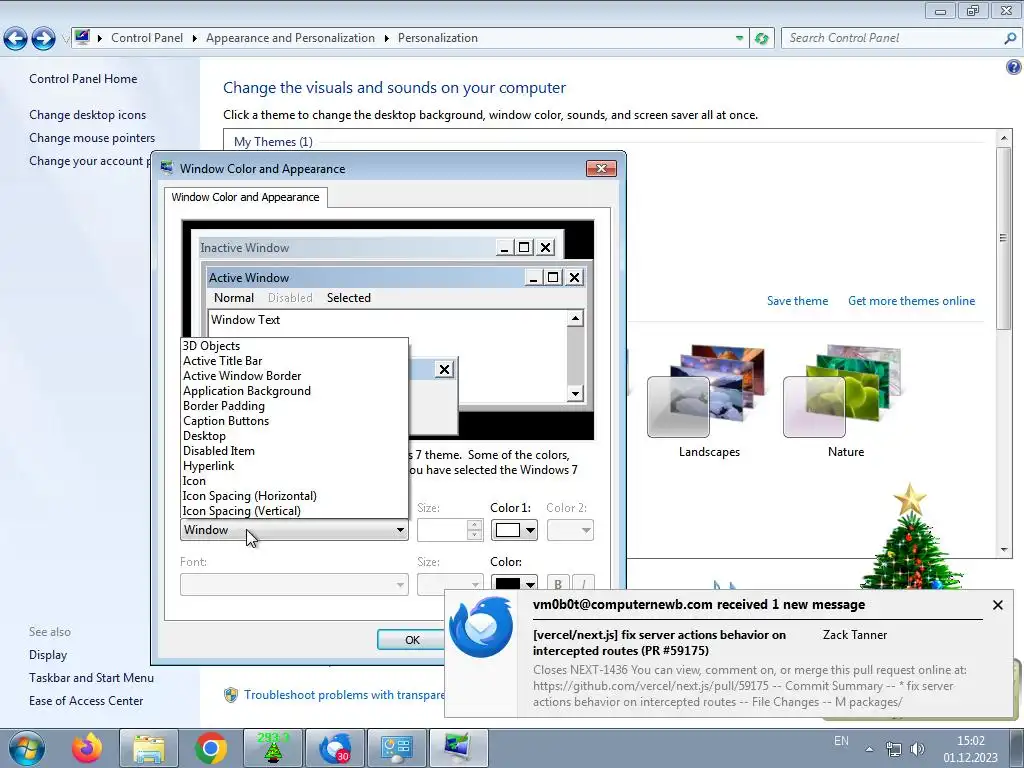Click the Back navigation arrow
The height and width of the screenshot is (768, 1024).
click(x=16, y=39)
